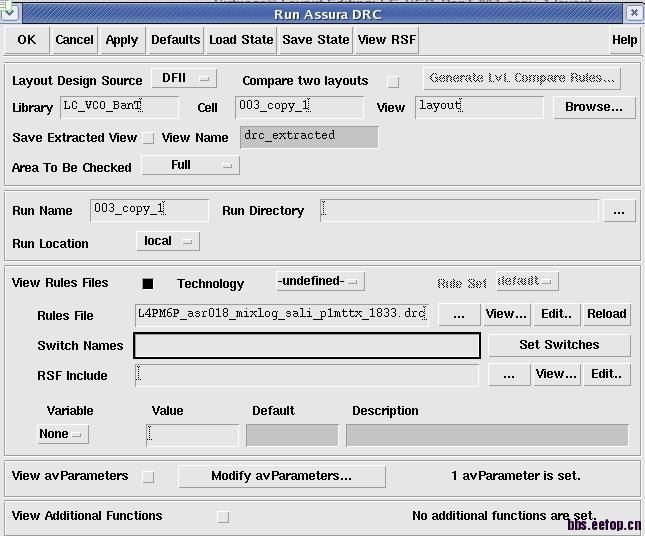Screen dimensions: 645x536
Task: Click the RSF Include Edit.. button
Action: pos(606,375)
